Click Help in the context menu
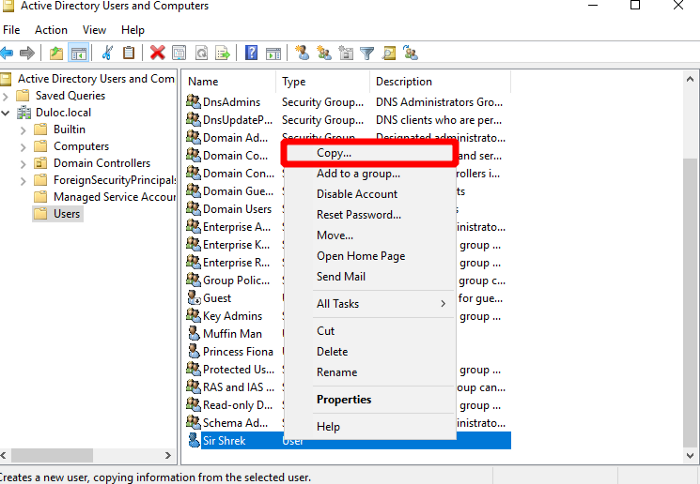The image size is (700, 484). [370, 426]
